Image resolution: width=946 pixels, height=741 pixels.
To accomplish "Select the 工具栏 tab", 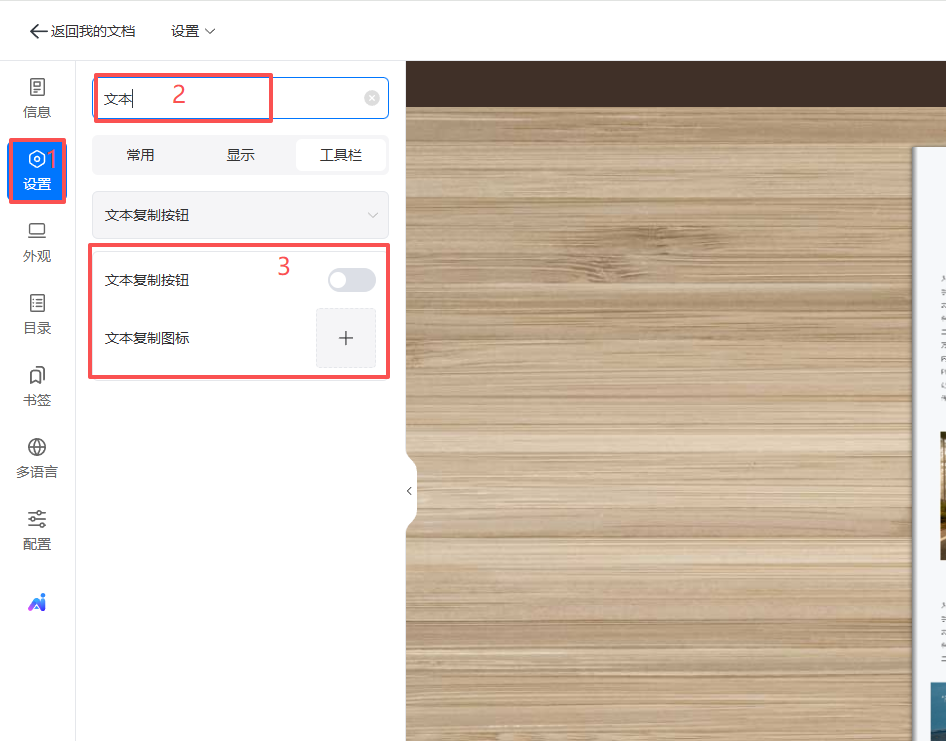I will [340, 155].
